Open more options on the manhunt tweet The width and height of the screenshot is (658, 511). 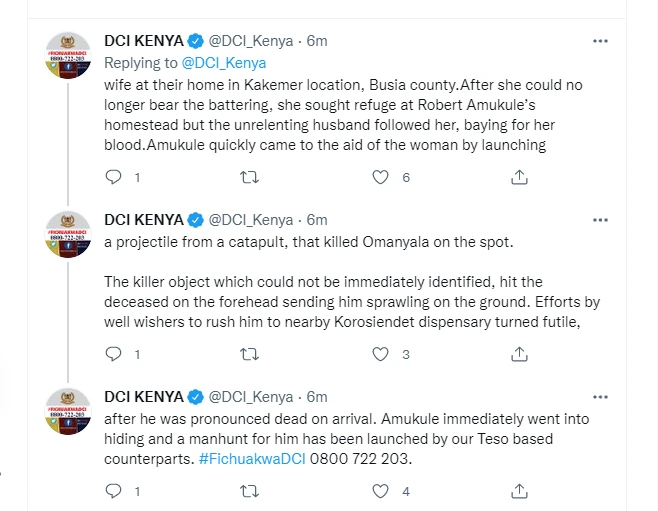coord(600,395)
